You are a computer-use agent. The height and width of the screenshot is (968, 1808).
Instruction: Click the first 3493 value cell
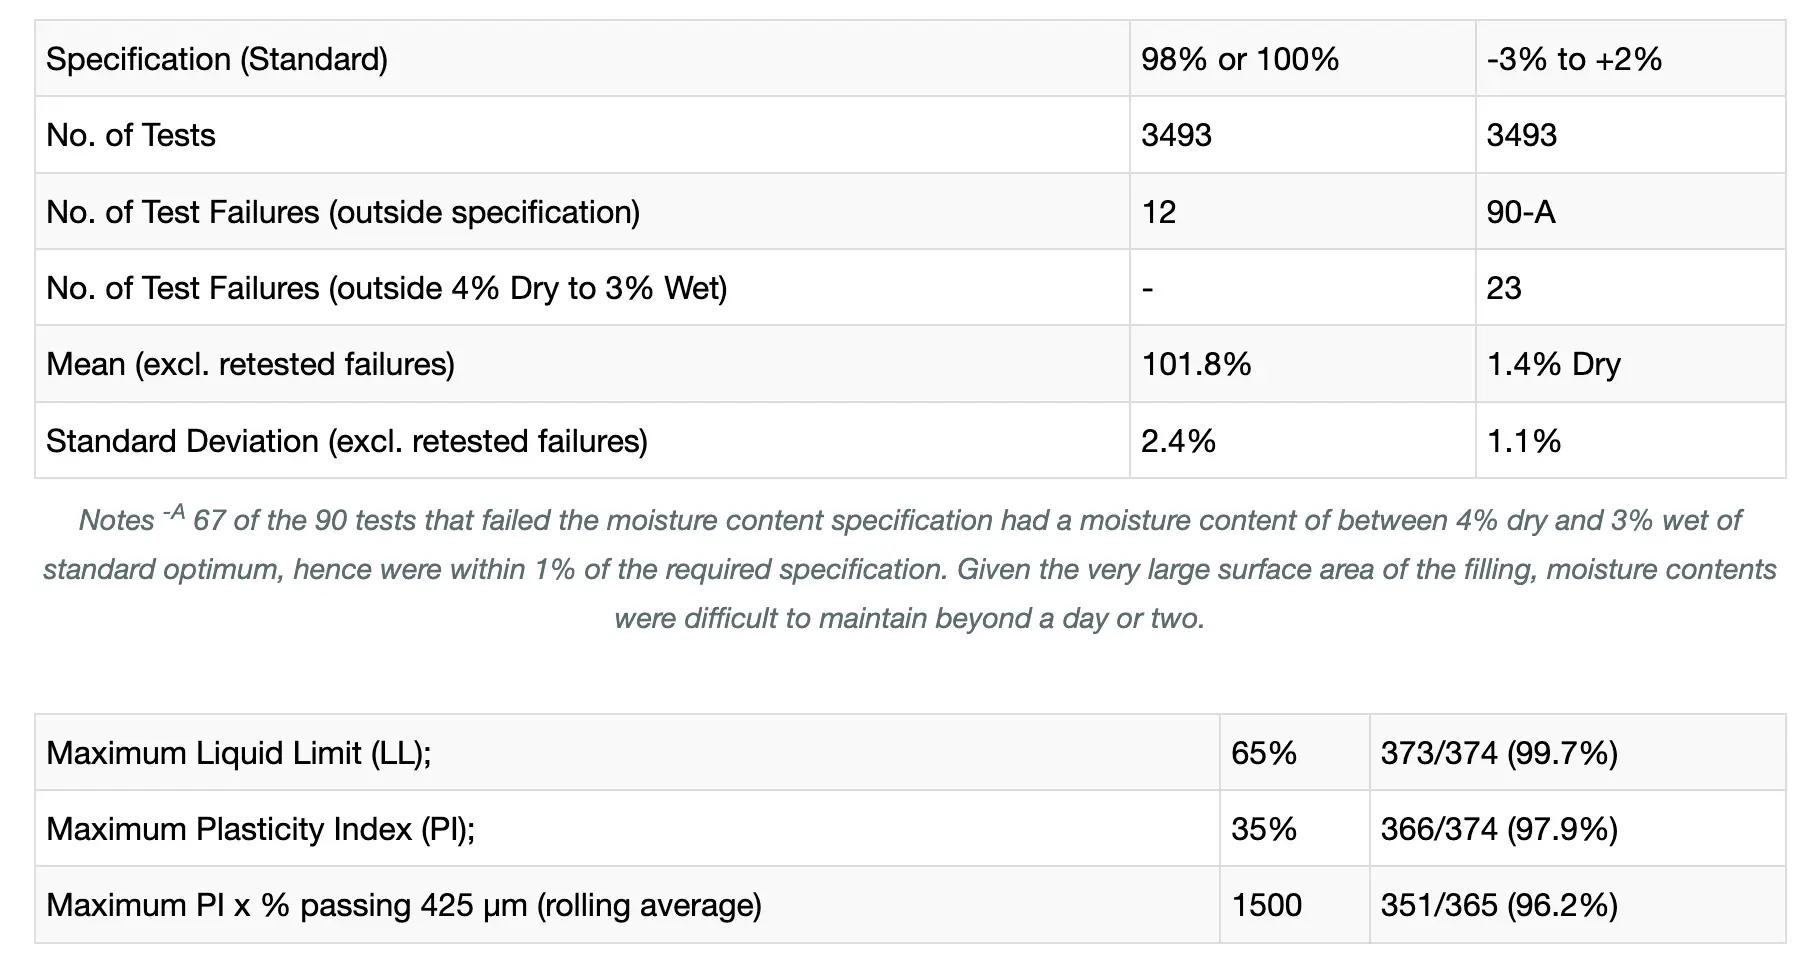pos(1303,135)
